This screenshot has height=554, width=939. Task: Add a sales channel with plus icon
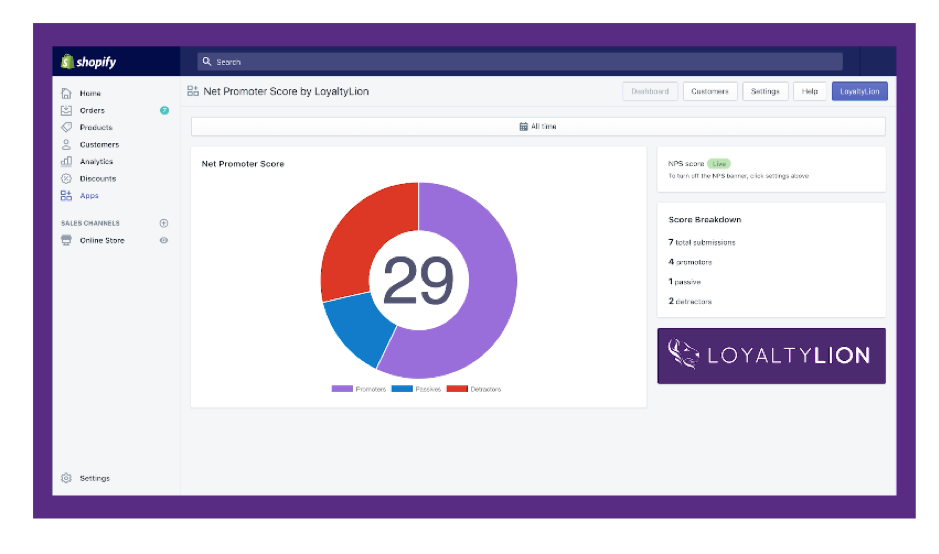click(x=163, y=223)
